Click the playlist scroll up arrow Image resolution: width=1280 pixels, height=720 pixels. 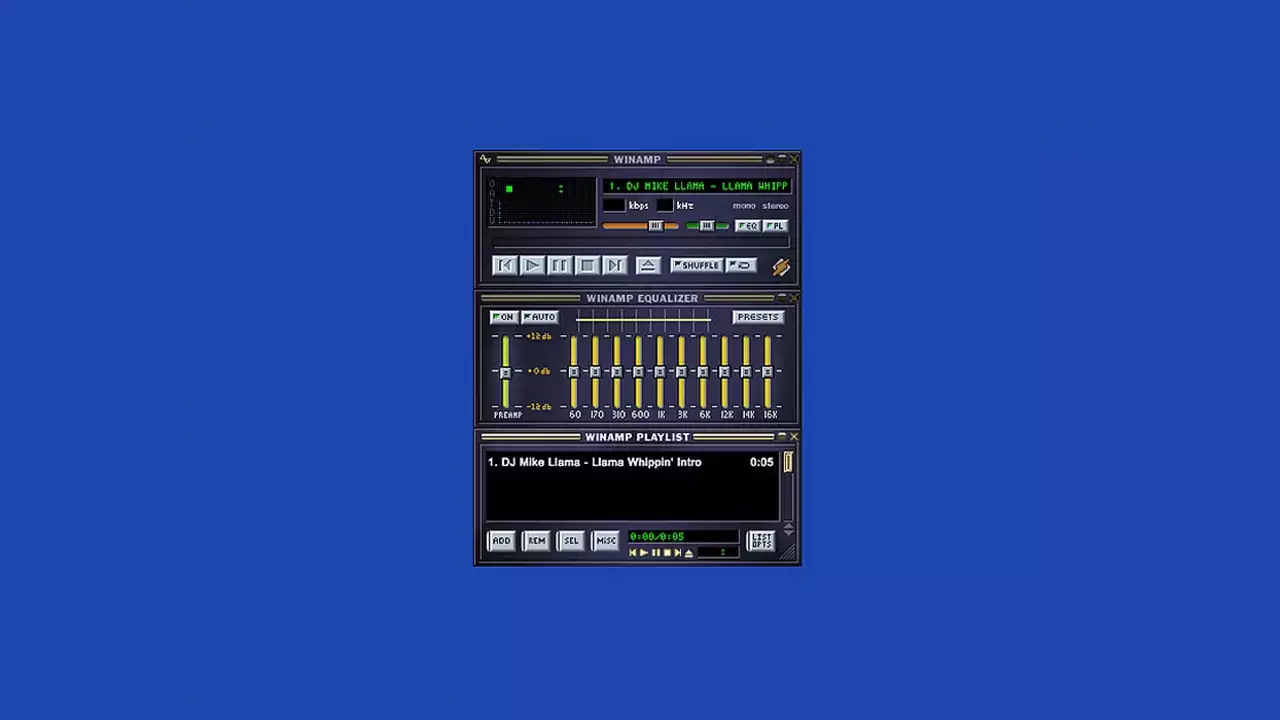tap(789, 526)
